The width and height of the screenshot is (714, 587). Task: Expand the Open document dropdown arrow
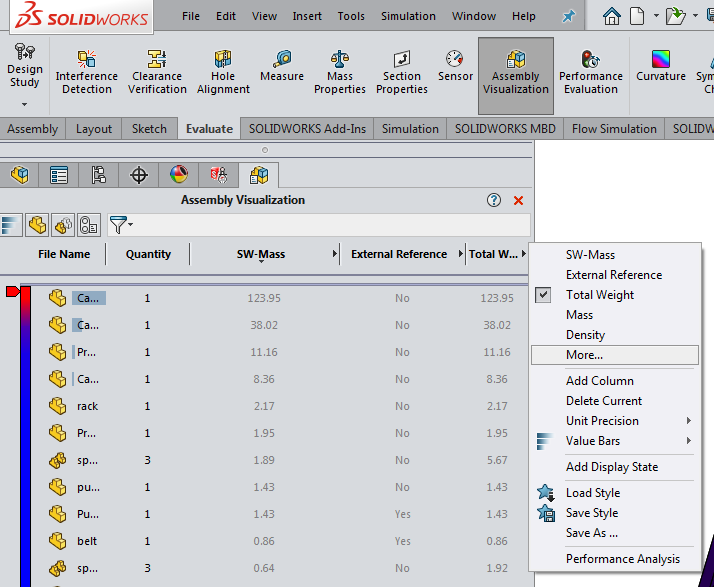(695, 15)
